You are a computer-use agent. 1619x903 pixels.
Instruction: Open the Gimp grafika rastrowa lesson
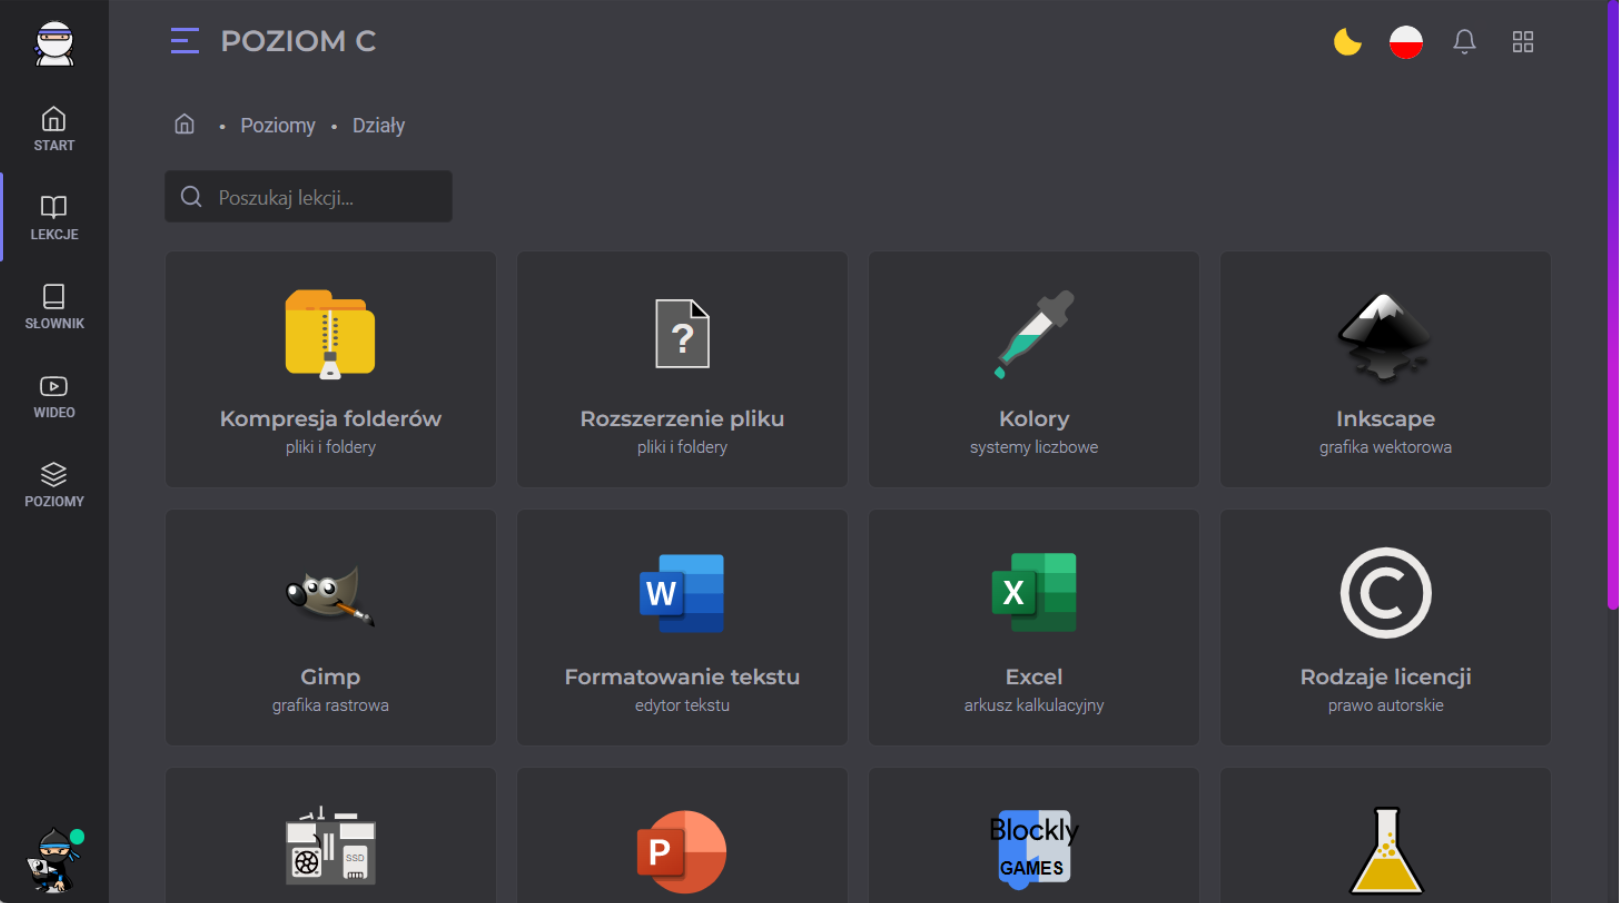click(x=330, y=627)
